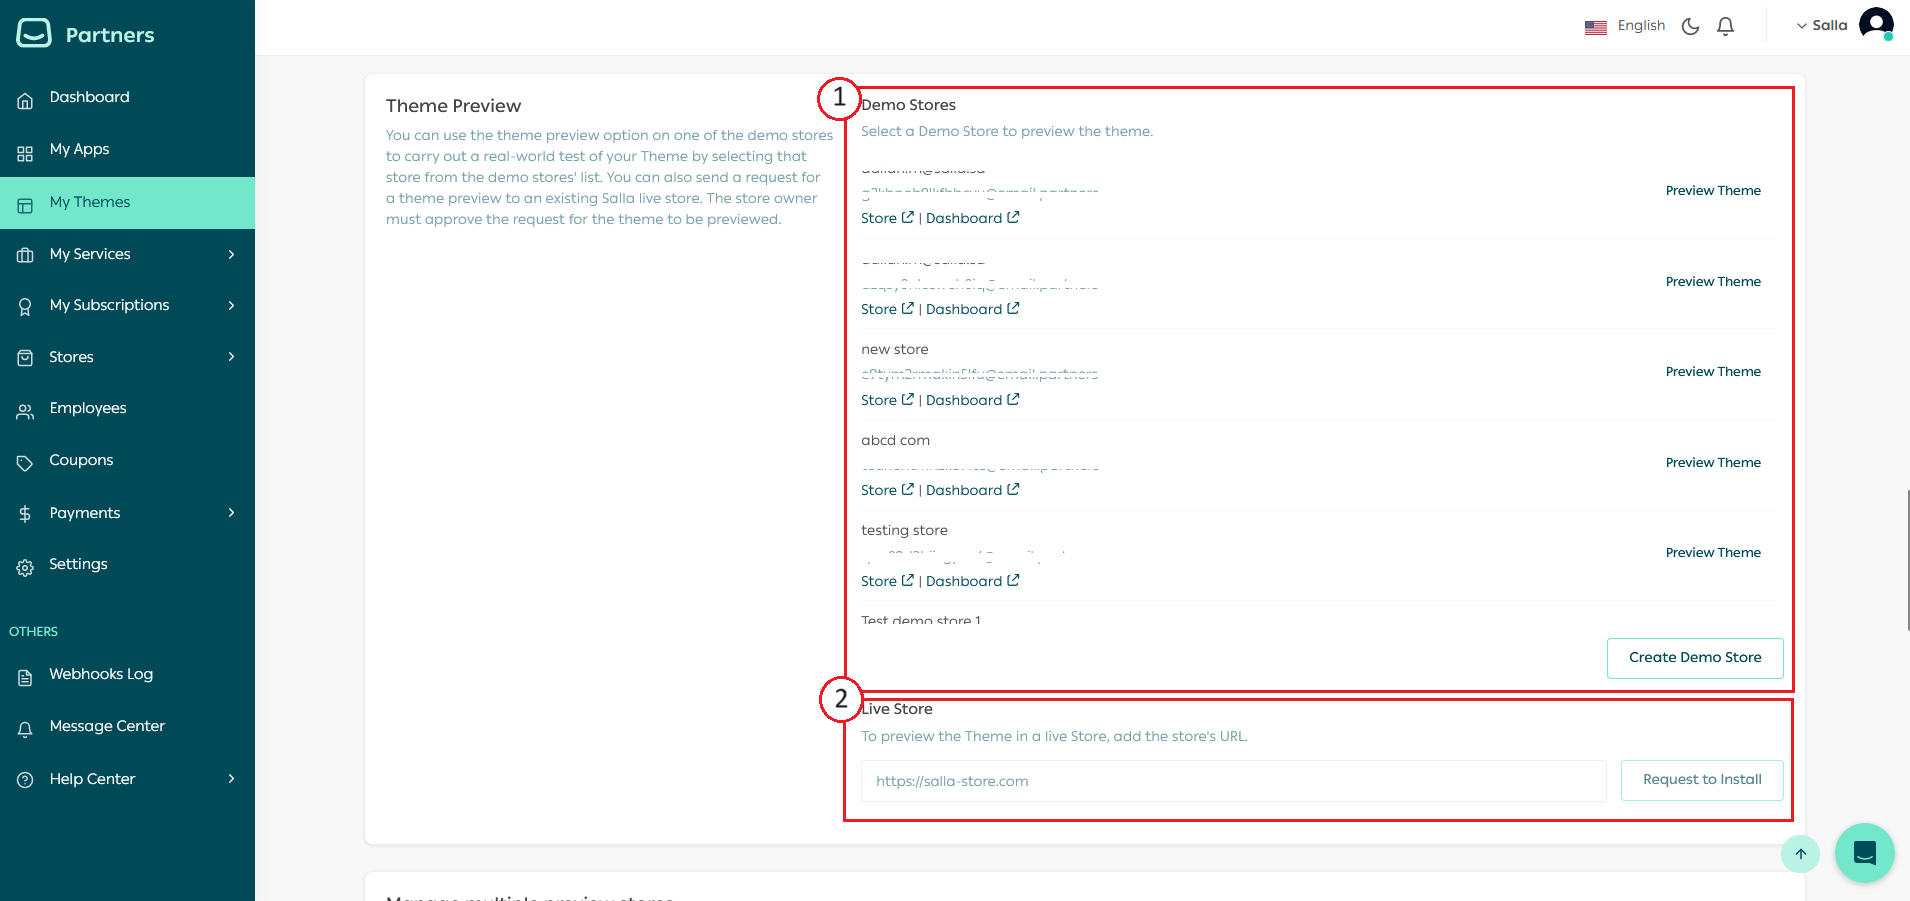Select My Themes menu item
This screenshot has height=901, width=1910.
click(127, 202)
